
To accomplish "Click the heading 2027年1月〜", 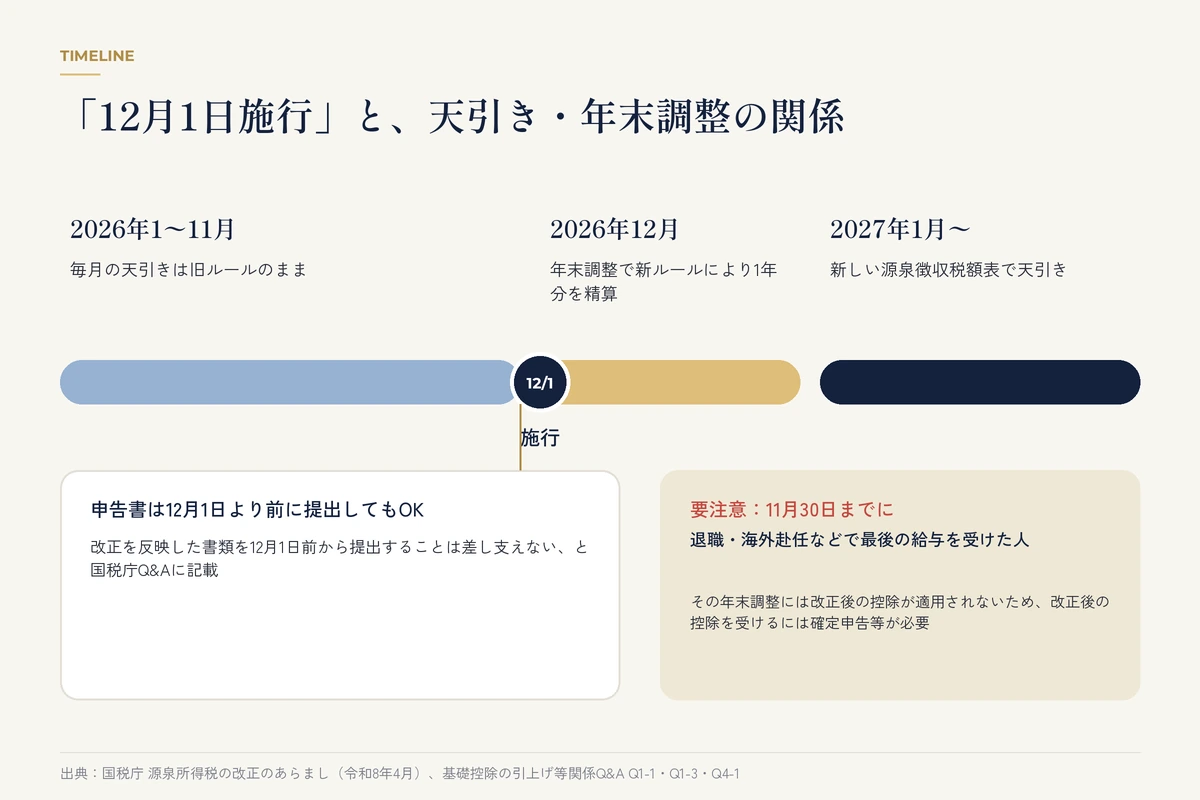I will pos(900,229).
